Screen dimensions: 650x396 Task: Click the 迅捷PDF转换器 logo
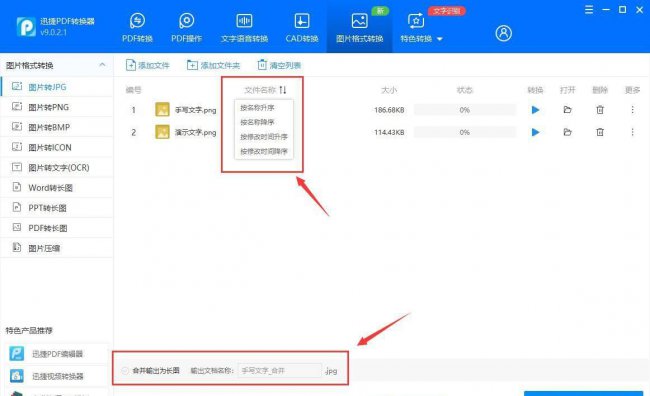point(26,27)
